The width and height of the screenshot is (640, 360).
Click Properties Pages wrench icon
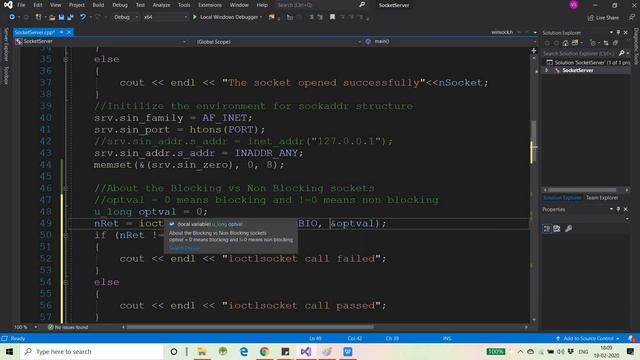pos(569,229)
